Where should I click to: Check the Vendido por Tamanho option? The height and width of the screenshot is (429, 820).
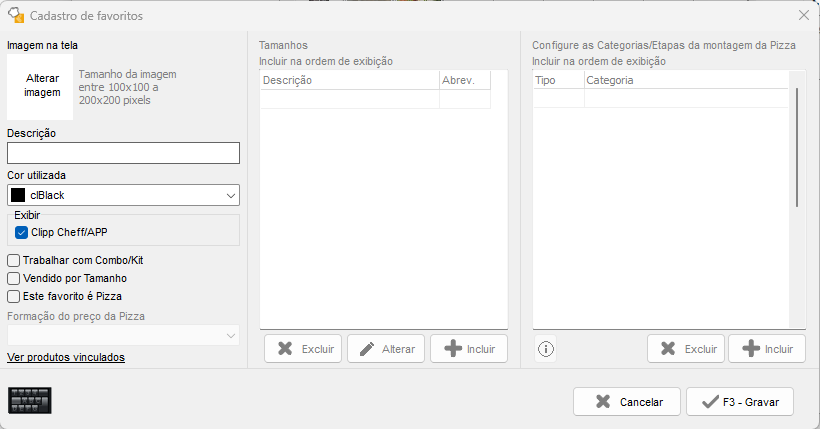[x=14, y=278]
